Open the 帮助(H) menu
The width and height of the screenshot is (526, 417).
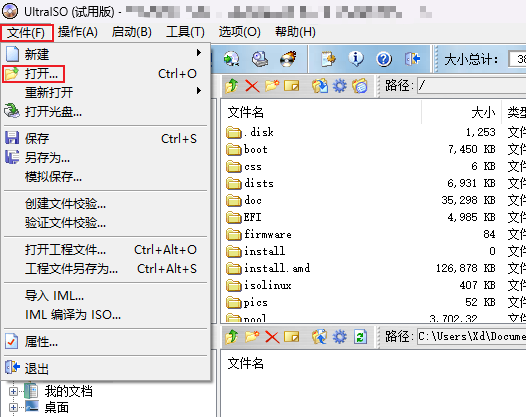[295, 32]
